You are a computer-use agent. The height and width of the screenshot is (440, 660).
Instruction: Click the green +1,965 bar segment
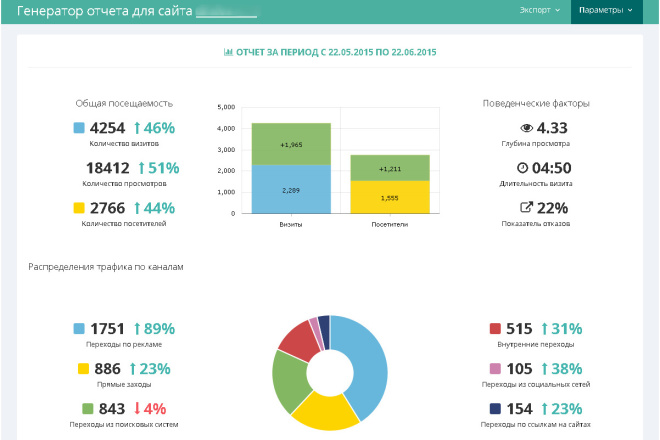click(291, 144)
